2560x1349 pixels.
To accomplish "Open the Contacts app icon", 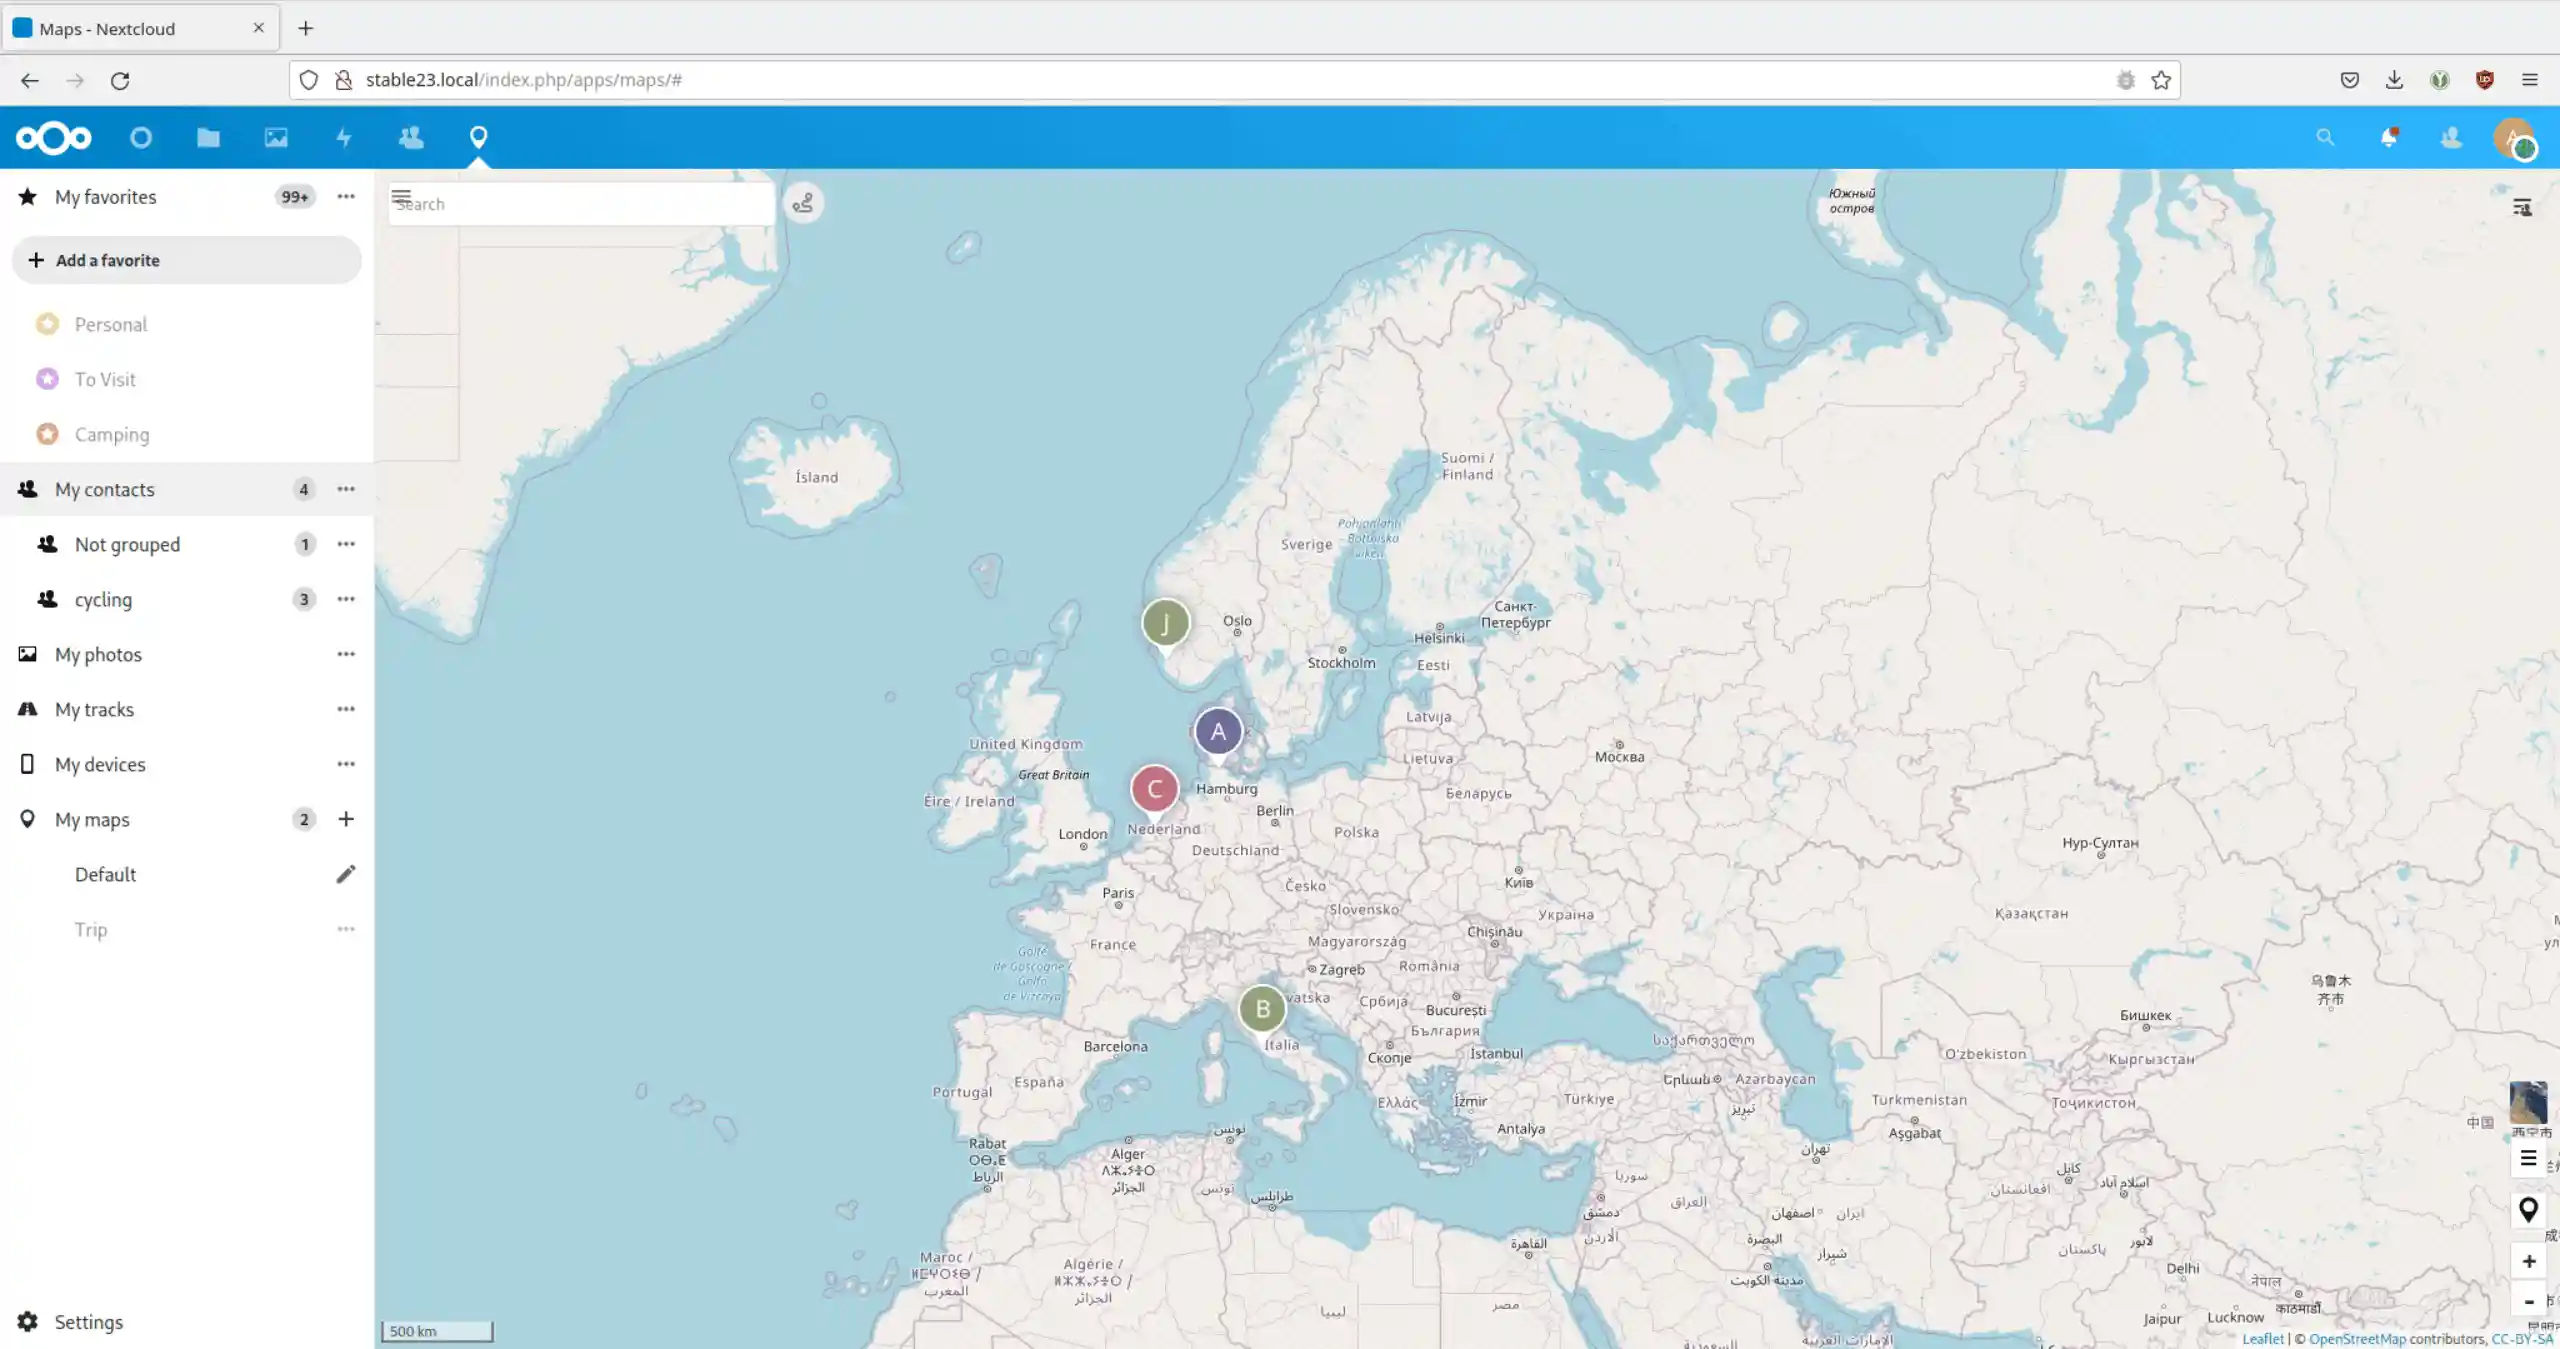I will 411,137.
